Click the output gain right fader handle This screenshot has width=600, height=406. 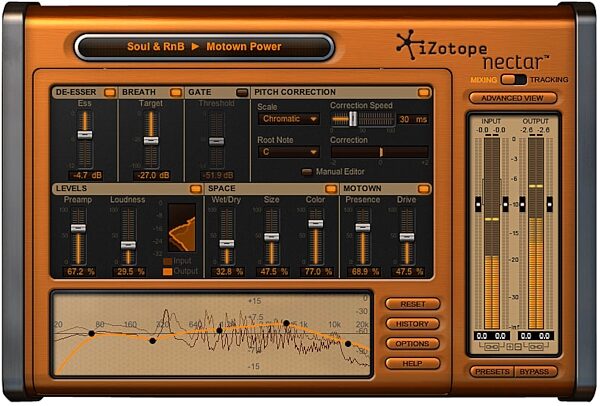click(x=549, y=204)
